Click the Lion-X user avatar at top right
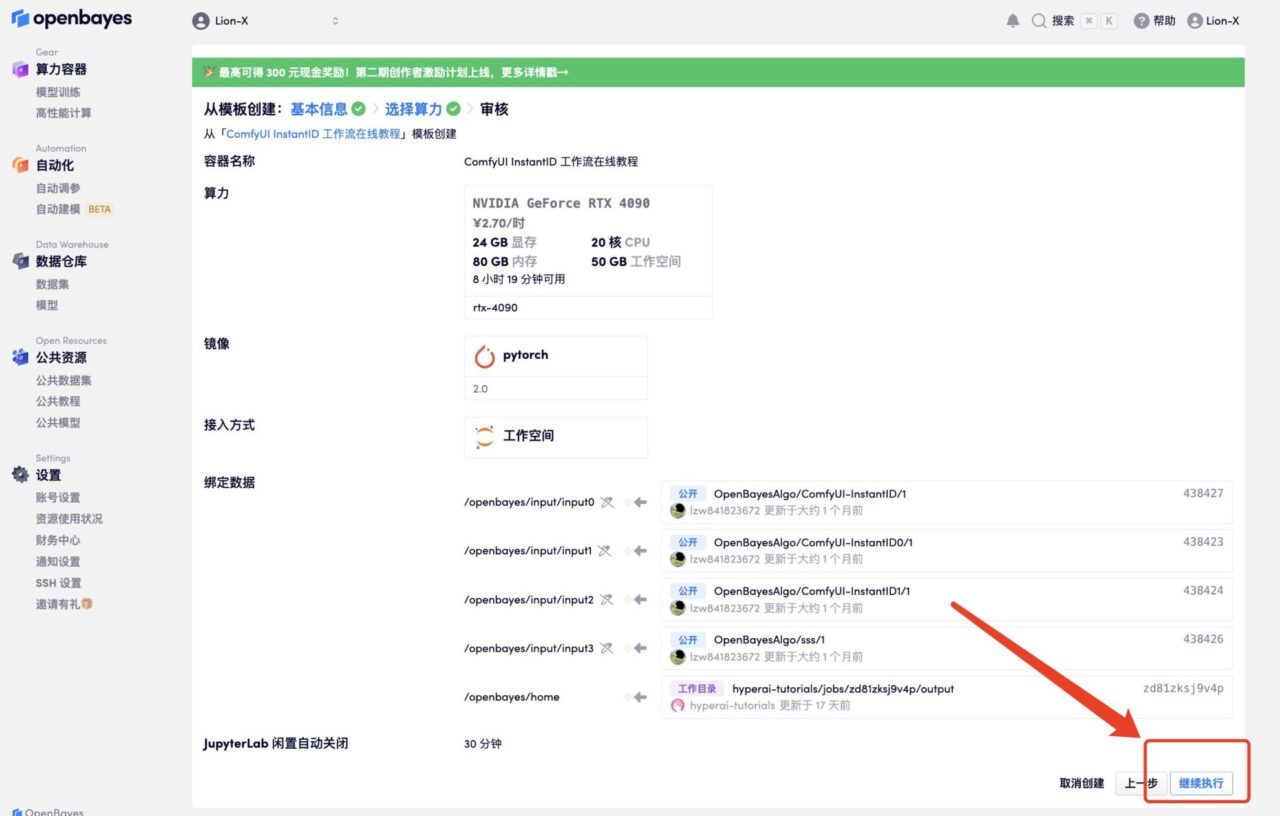Viewport: 1280px width, 816px height. [1194, 21]
